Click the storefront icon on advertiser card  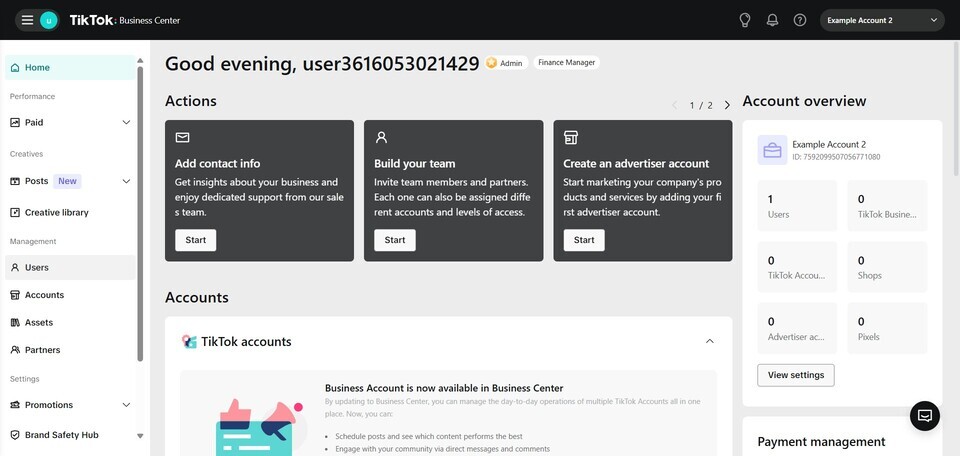pyautogui.click(x=571, y=137)
